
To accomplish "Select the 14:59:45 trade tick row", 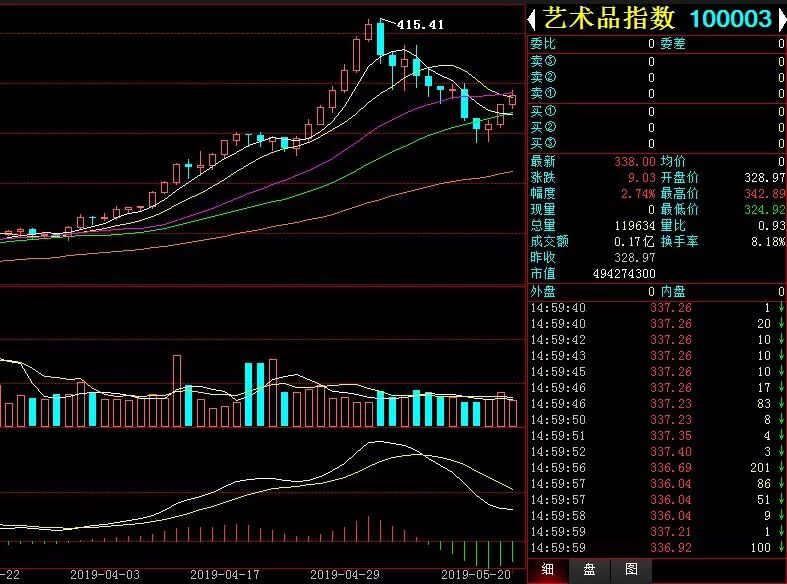I will [657, 372].
